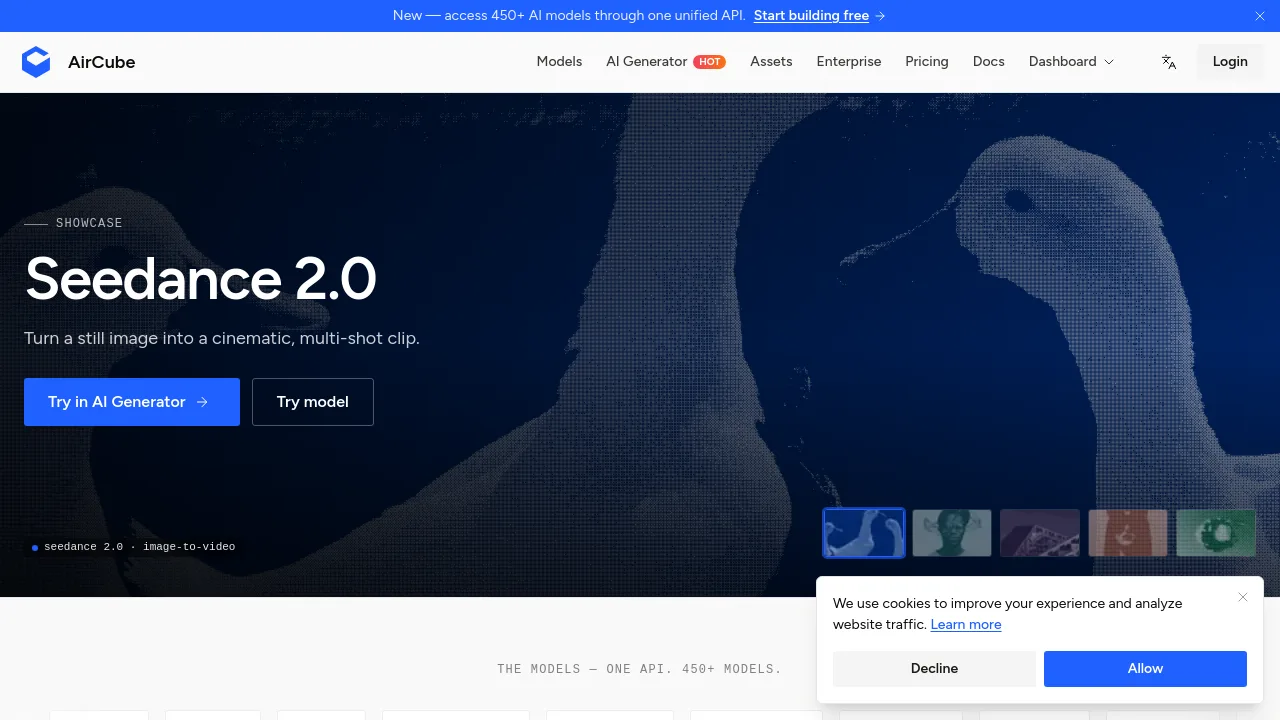1280x720 pixels.
Task: Click the banner text about 450+ AI models
Action: coord(569,16)
